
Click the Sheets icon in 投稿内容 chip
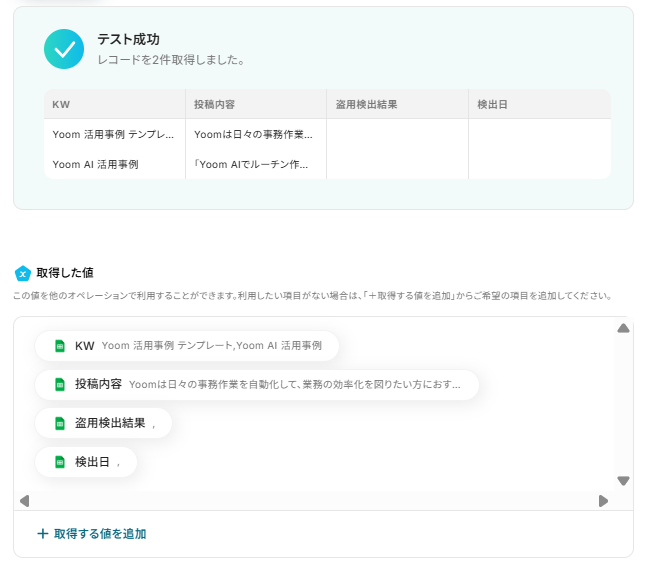tap(60, 385)
